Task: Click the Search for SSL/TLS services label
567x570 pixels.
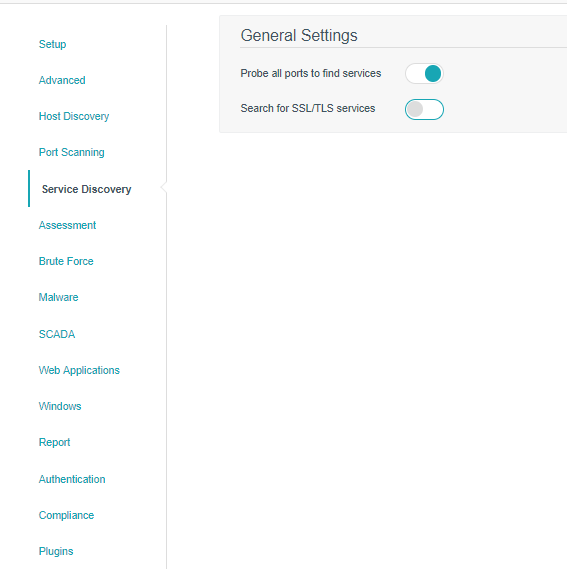Action: click(307, 108)
